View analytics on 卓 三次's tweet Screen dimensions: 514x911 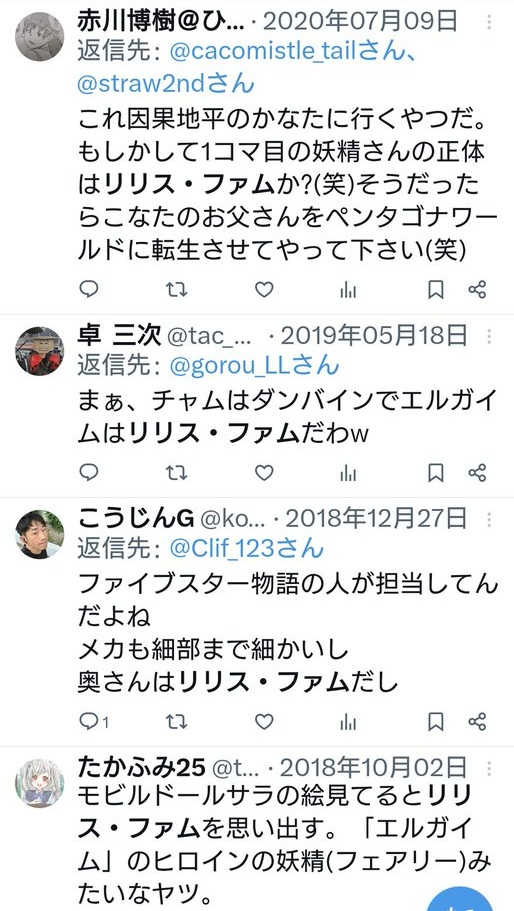(348, 473)
